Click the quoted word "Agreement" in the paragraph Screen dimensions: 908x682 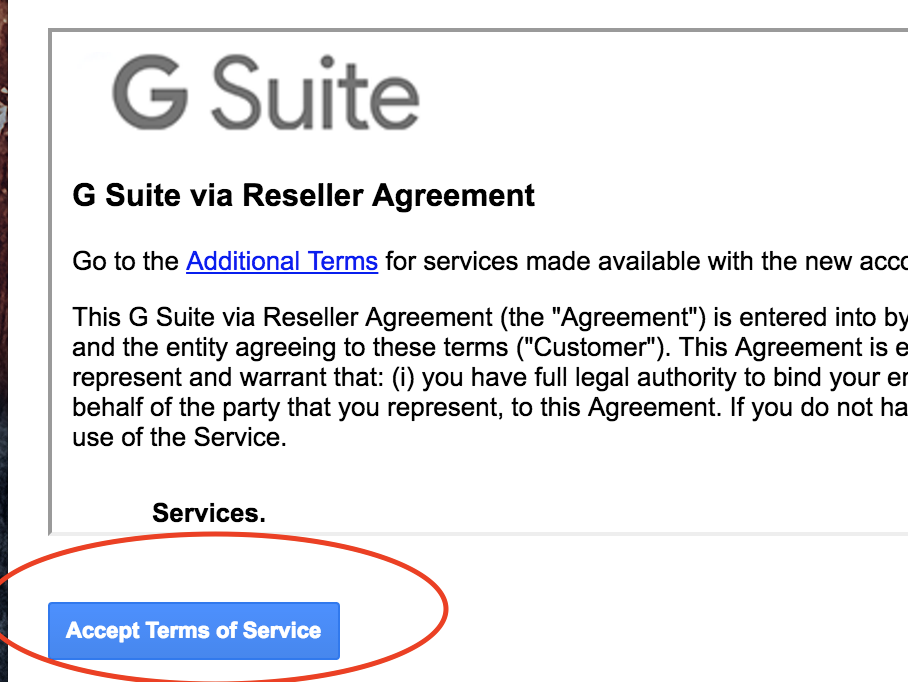pos(622,319)
